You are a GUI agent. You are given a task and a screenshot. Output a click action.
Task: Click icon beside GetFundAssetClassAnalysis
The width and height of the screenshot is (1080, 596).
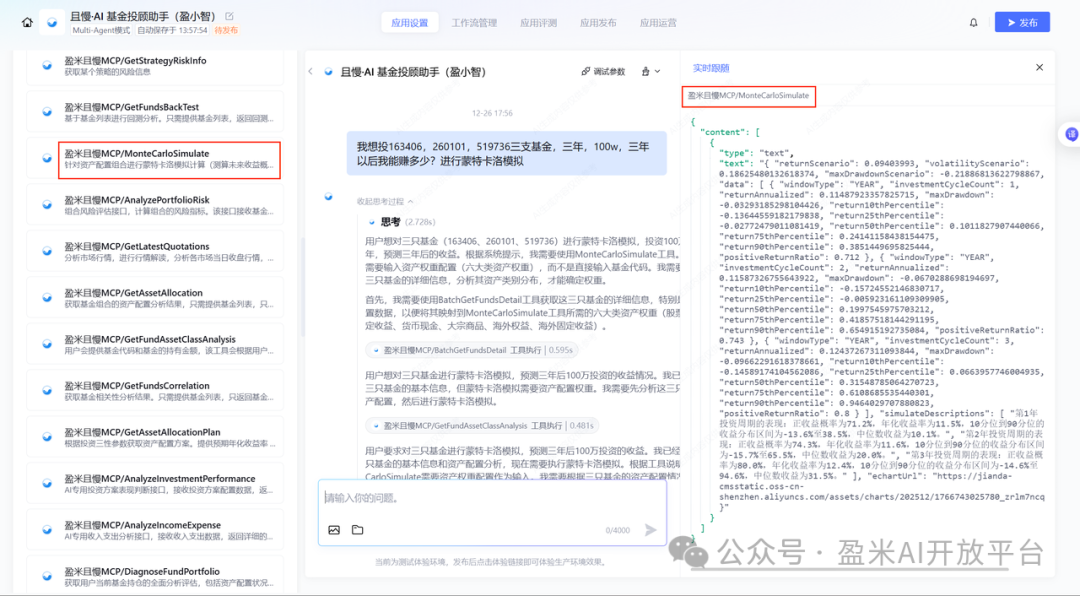[47, 344]
